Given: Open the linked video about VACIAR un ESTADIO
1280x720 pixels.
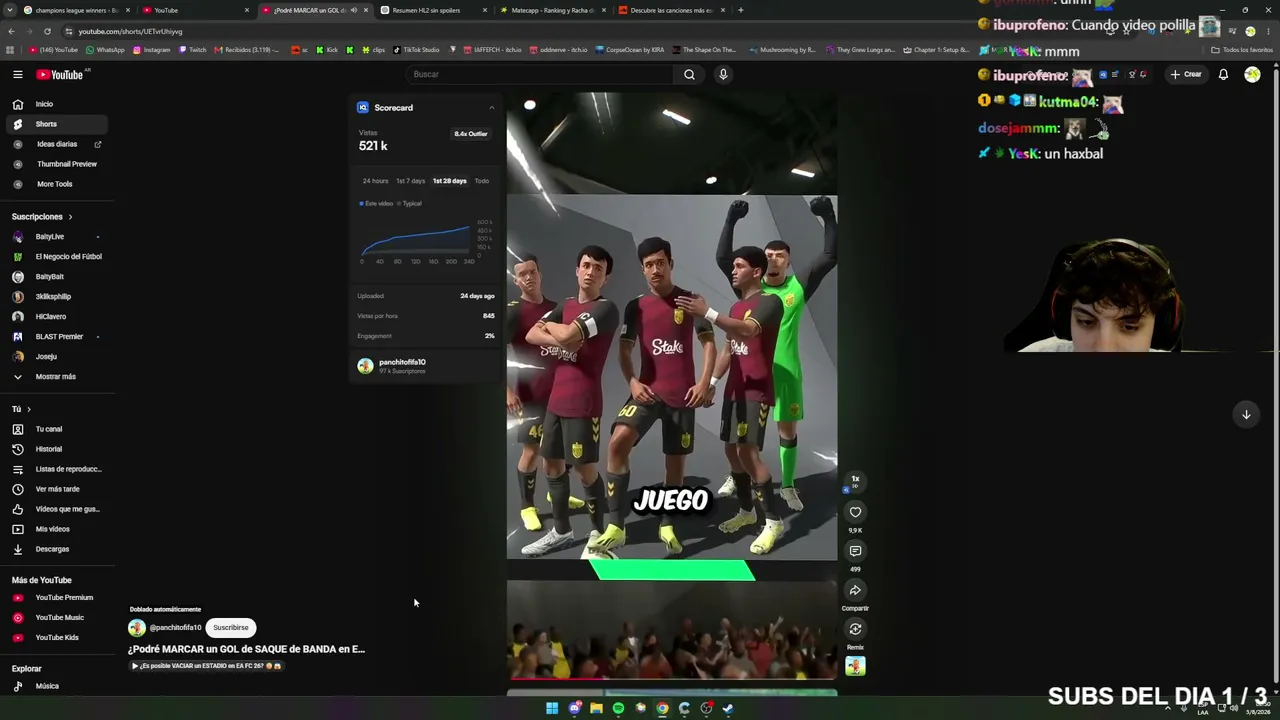Looking at the screenshot, I should tap(207, 666).
